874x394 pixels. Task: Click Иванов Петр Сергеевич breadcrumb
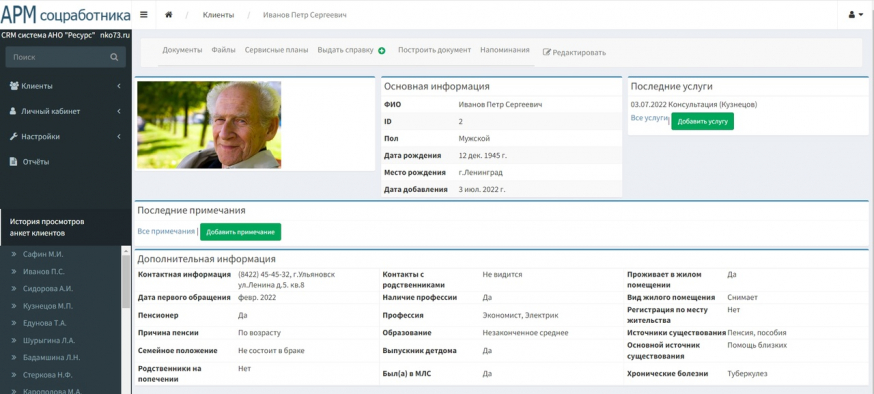pos(304,15)
